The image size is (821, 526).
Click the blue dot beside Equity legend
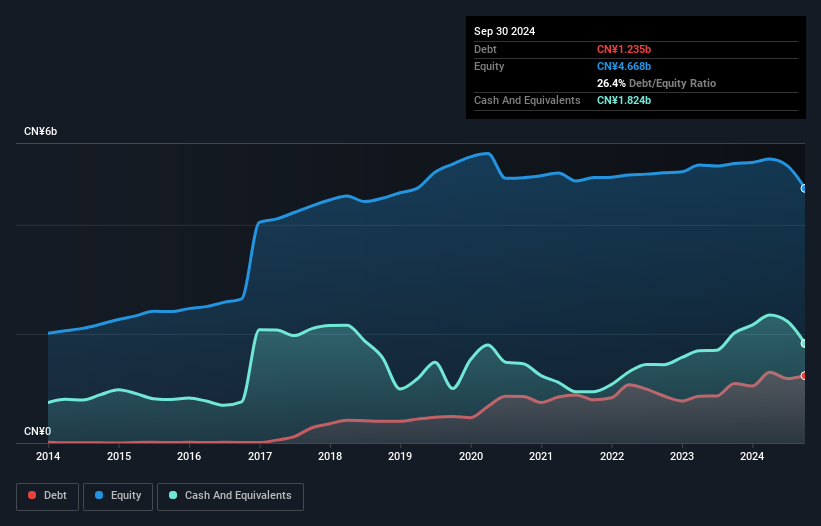[101, 496]
